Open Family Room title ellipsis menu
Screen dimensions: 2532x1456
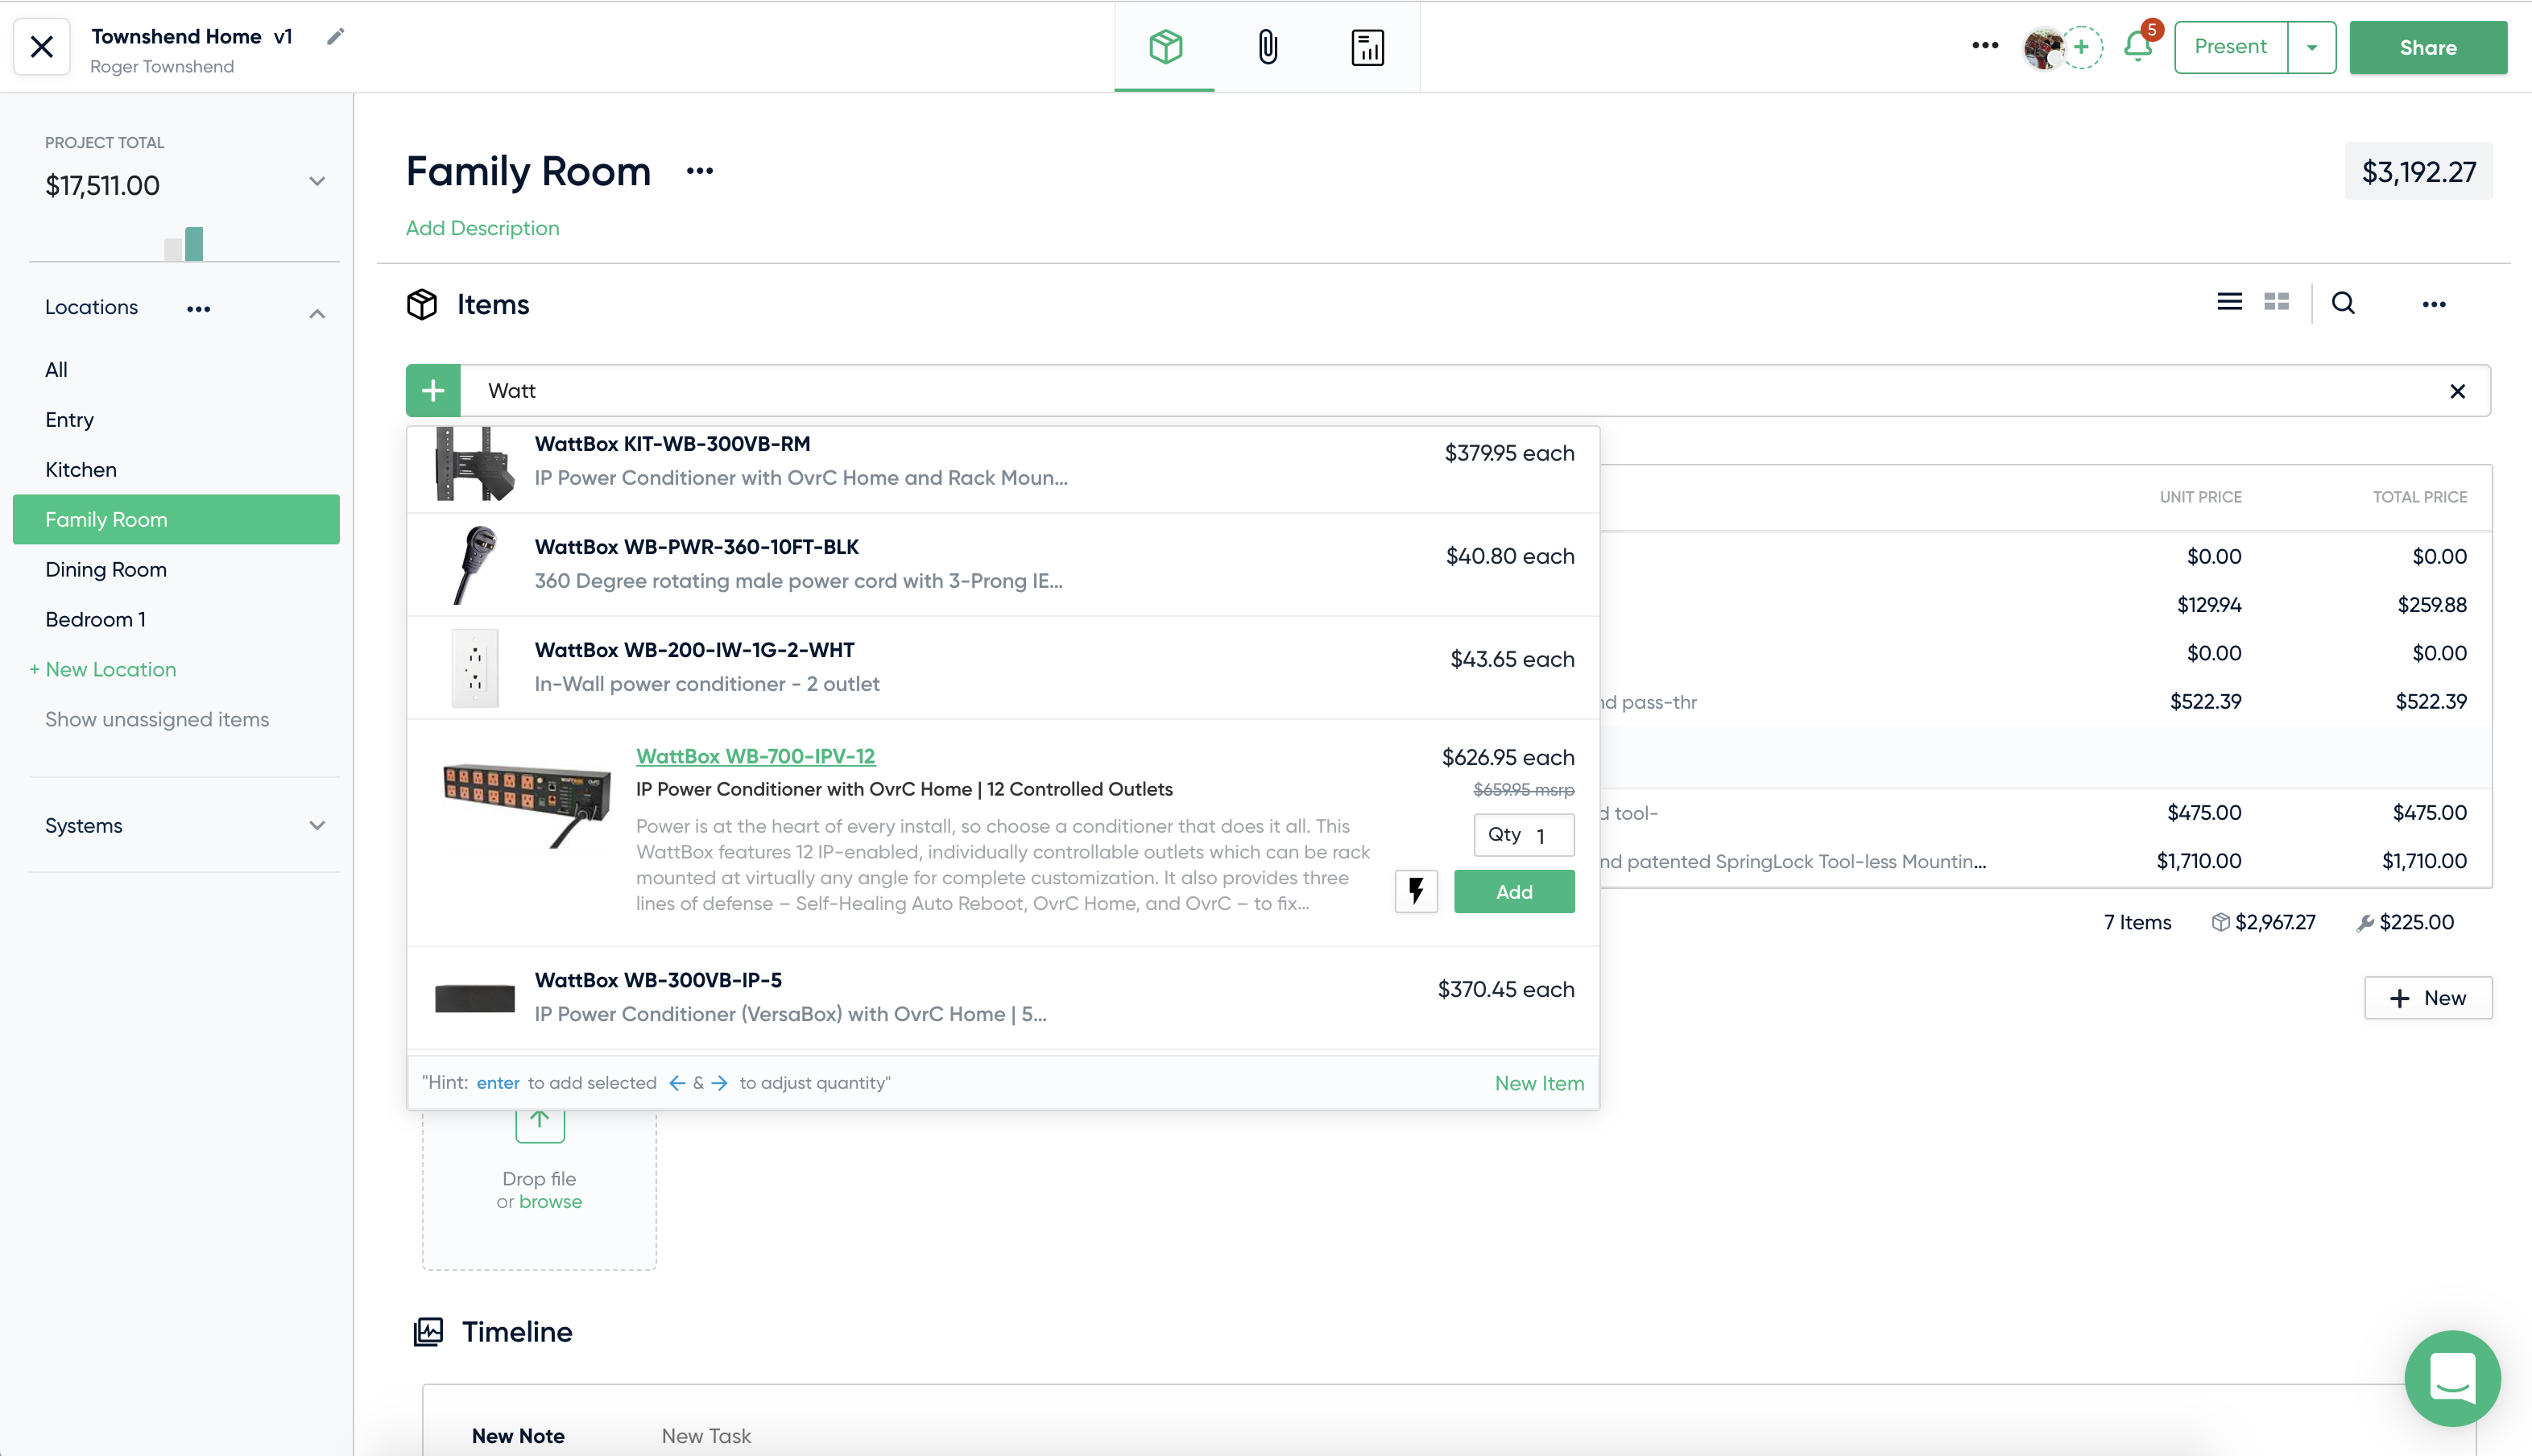click(x=699, y=171)
